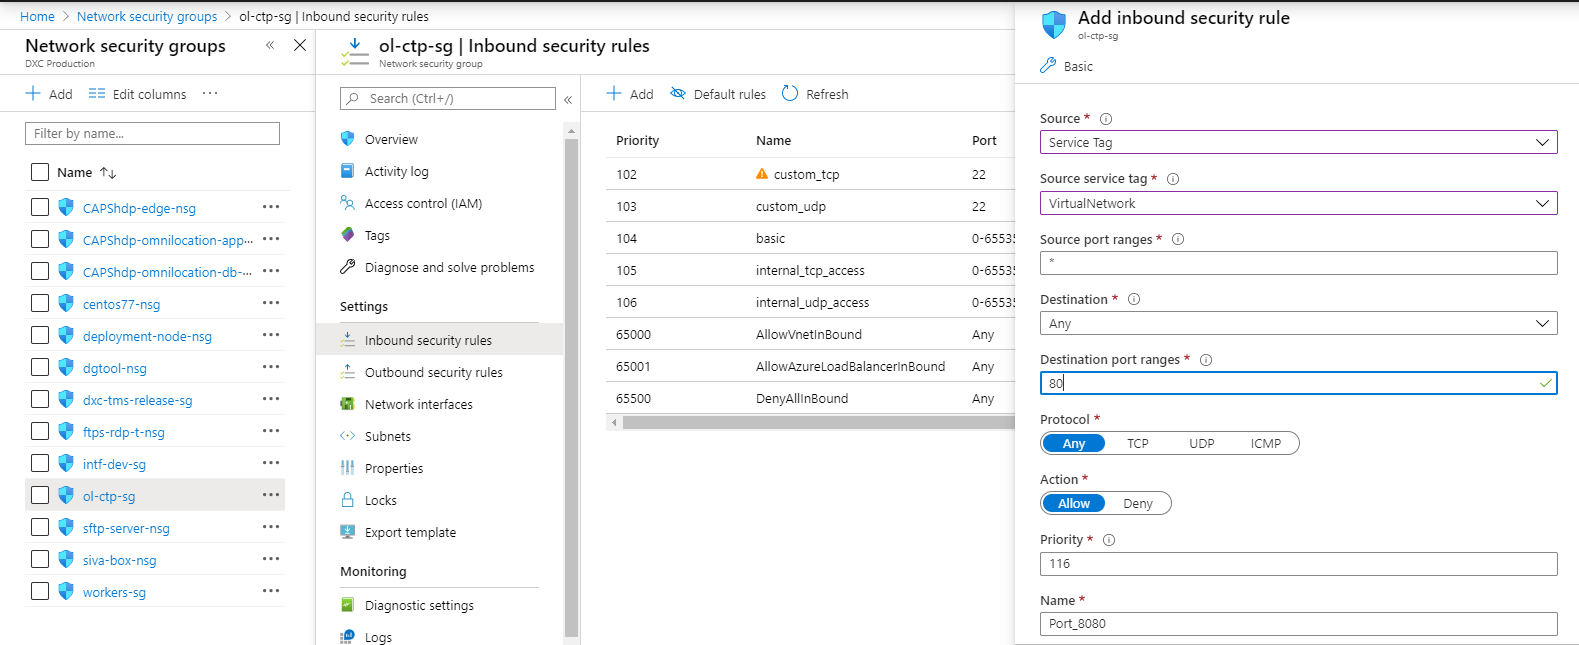
Task: Expand the Source service tag dropdown
Action: pyautogui.click(x=1298, y=203)
